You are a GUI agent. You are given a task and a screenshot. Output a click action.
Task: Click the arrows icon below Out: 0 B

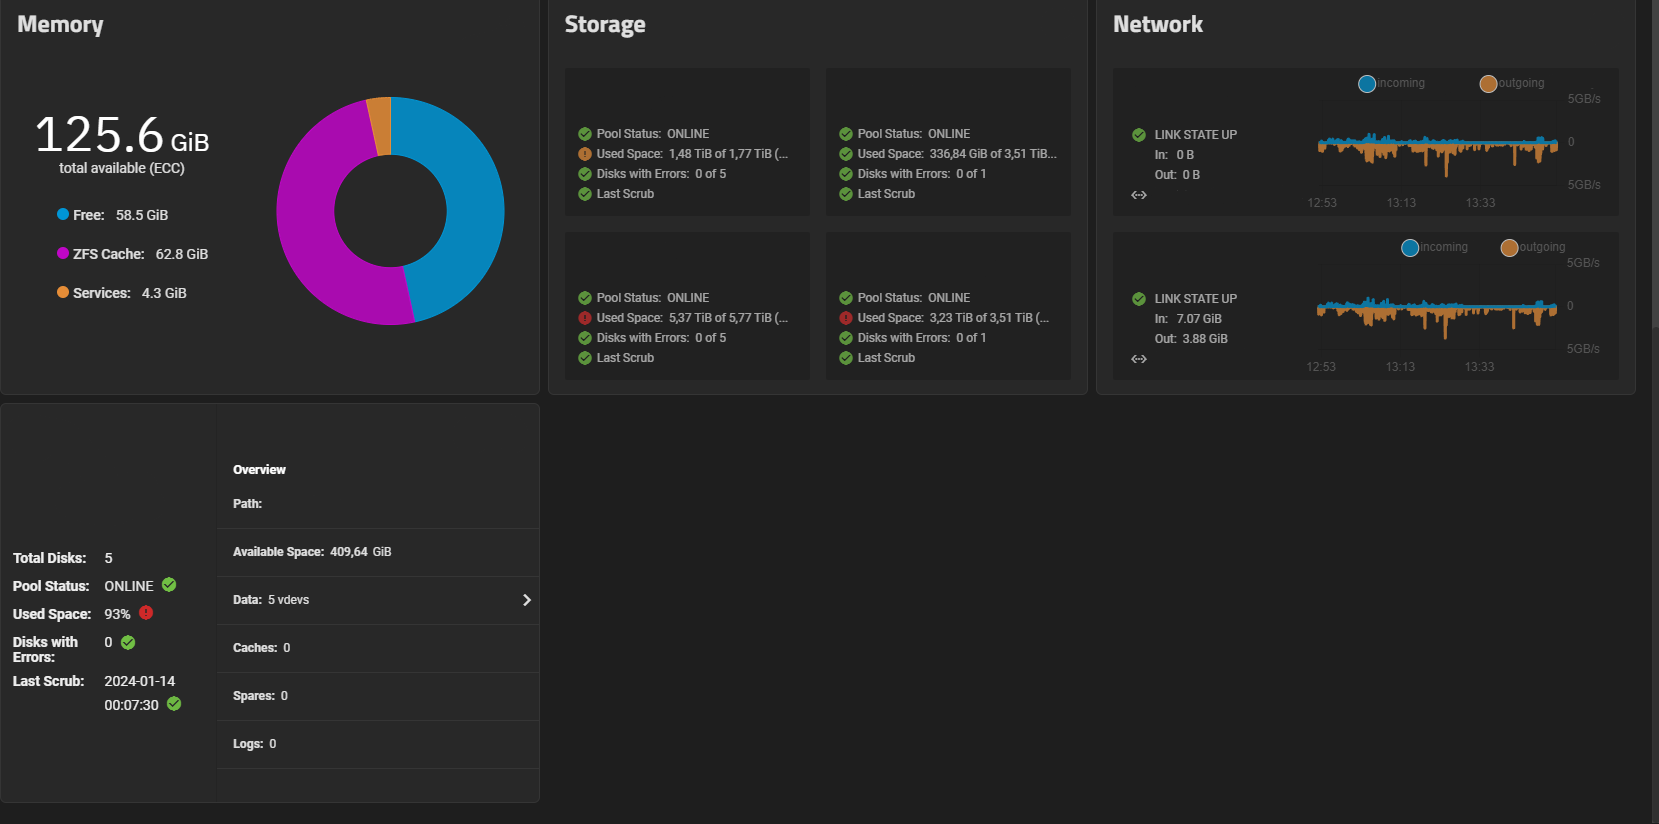click(x=1139, y=195)
